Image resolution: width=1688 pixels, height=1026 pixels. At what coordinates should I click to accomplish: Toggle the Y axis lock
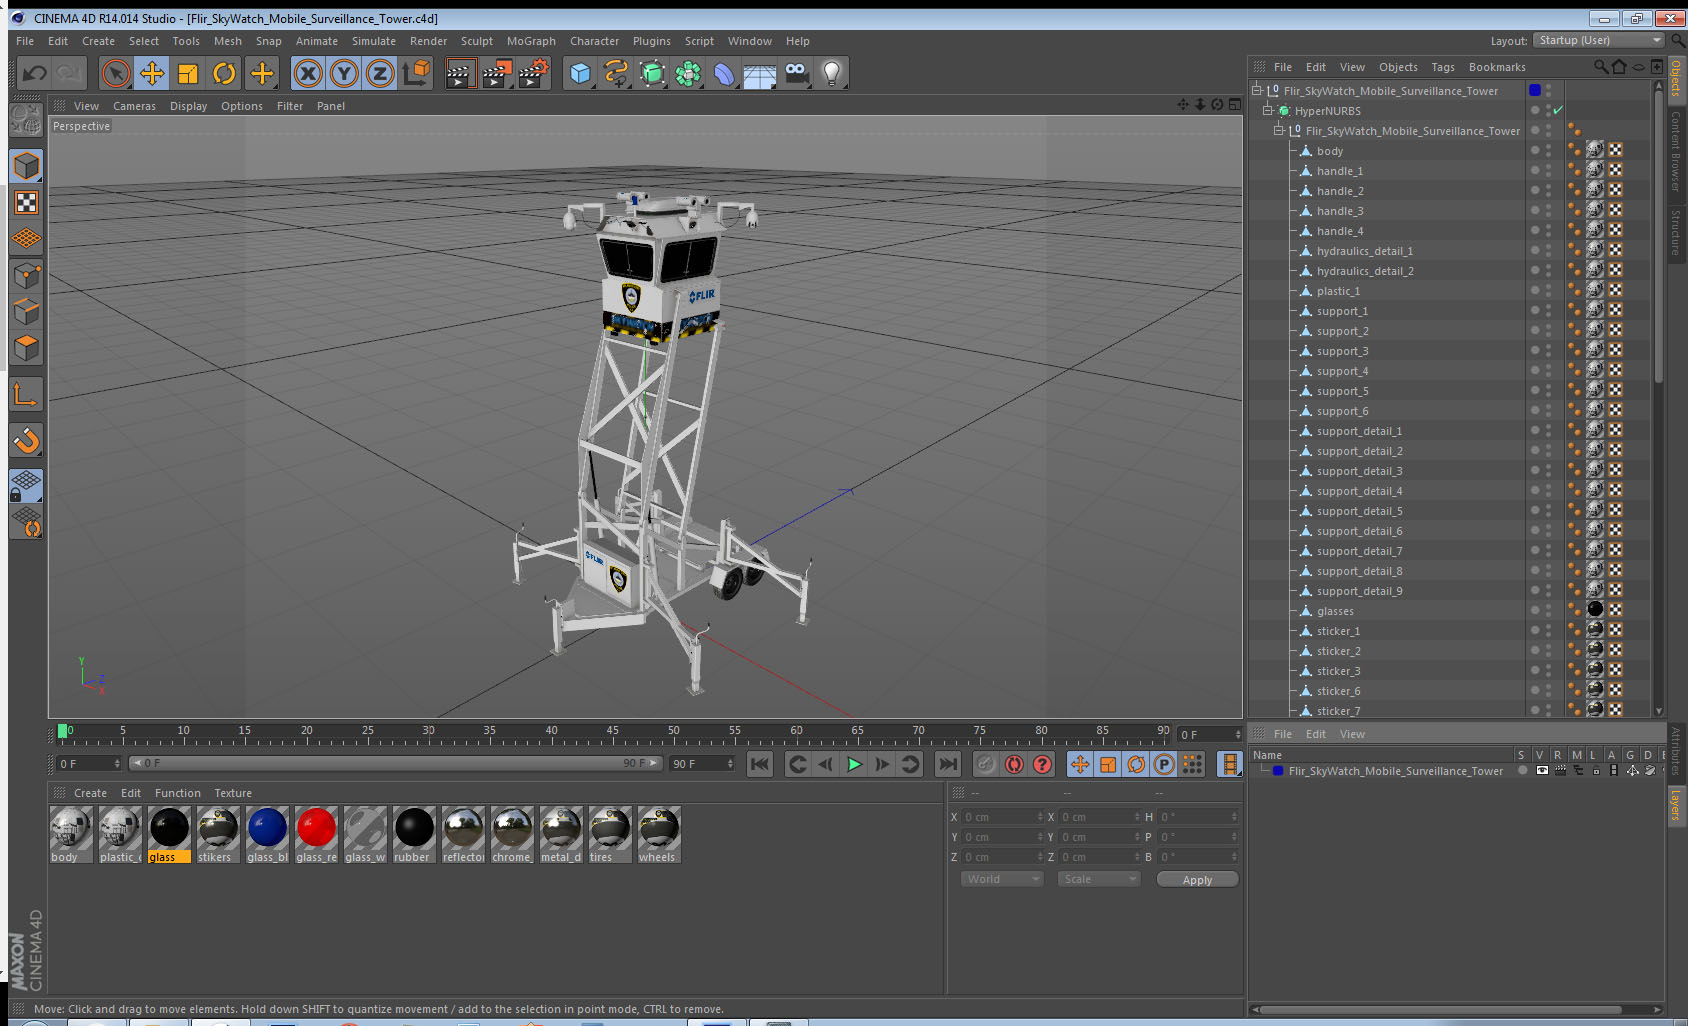[344, 73]
